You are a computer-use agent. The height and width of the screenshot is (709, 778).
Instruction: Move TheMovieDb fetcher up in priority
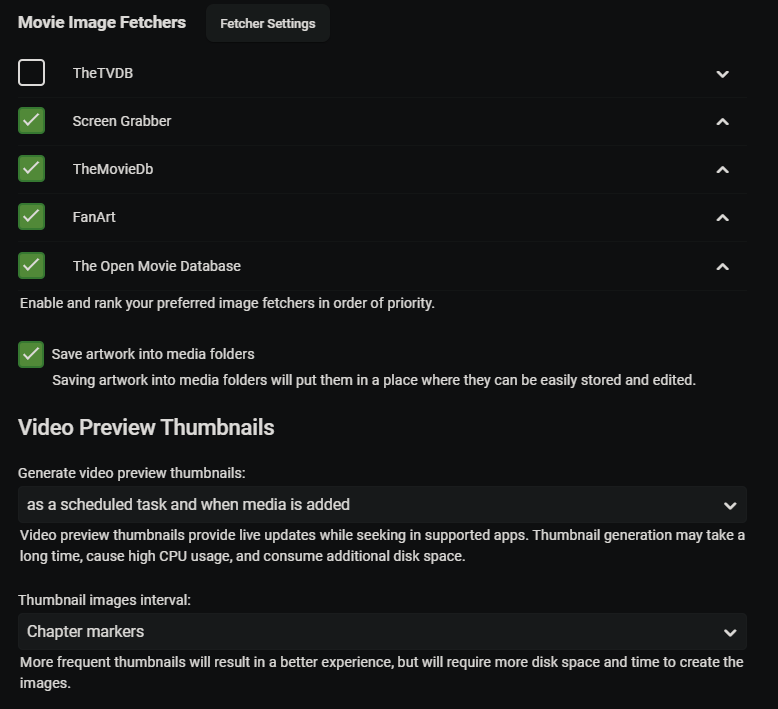(x=722, y=170)
